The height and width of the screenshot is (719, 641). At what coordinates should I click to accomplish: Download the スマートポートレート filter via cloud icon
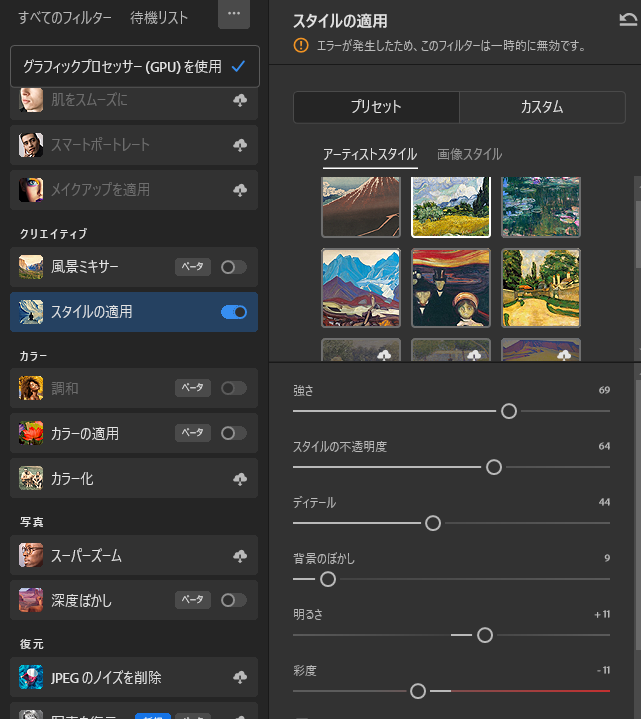point(240,145)
